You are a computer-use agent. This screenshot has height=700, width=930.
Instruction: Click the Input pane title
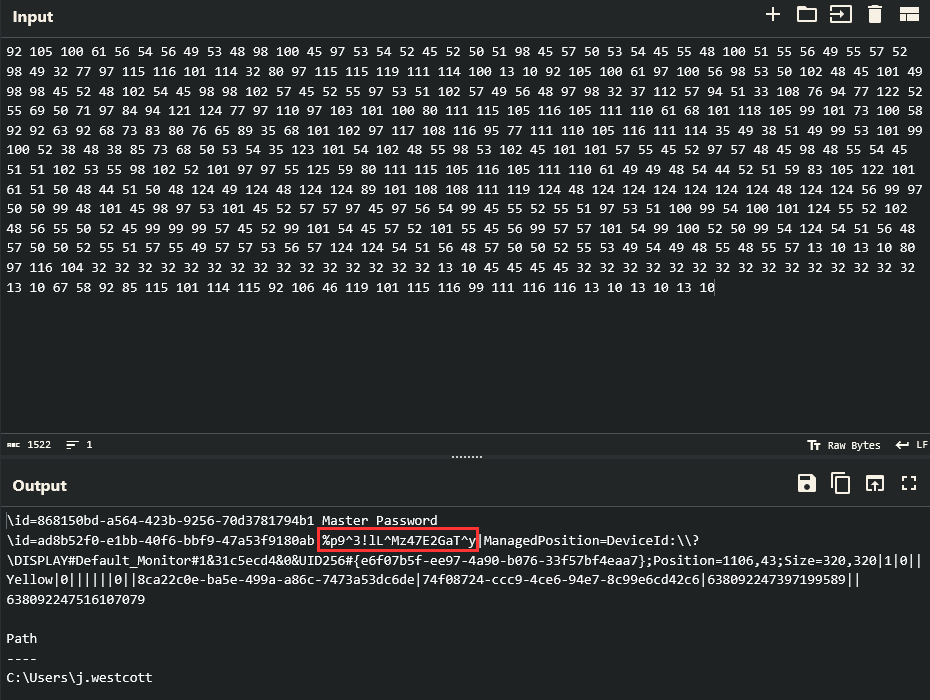click(33, 17)
